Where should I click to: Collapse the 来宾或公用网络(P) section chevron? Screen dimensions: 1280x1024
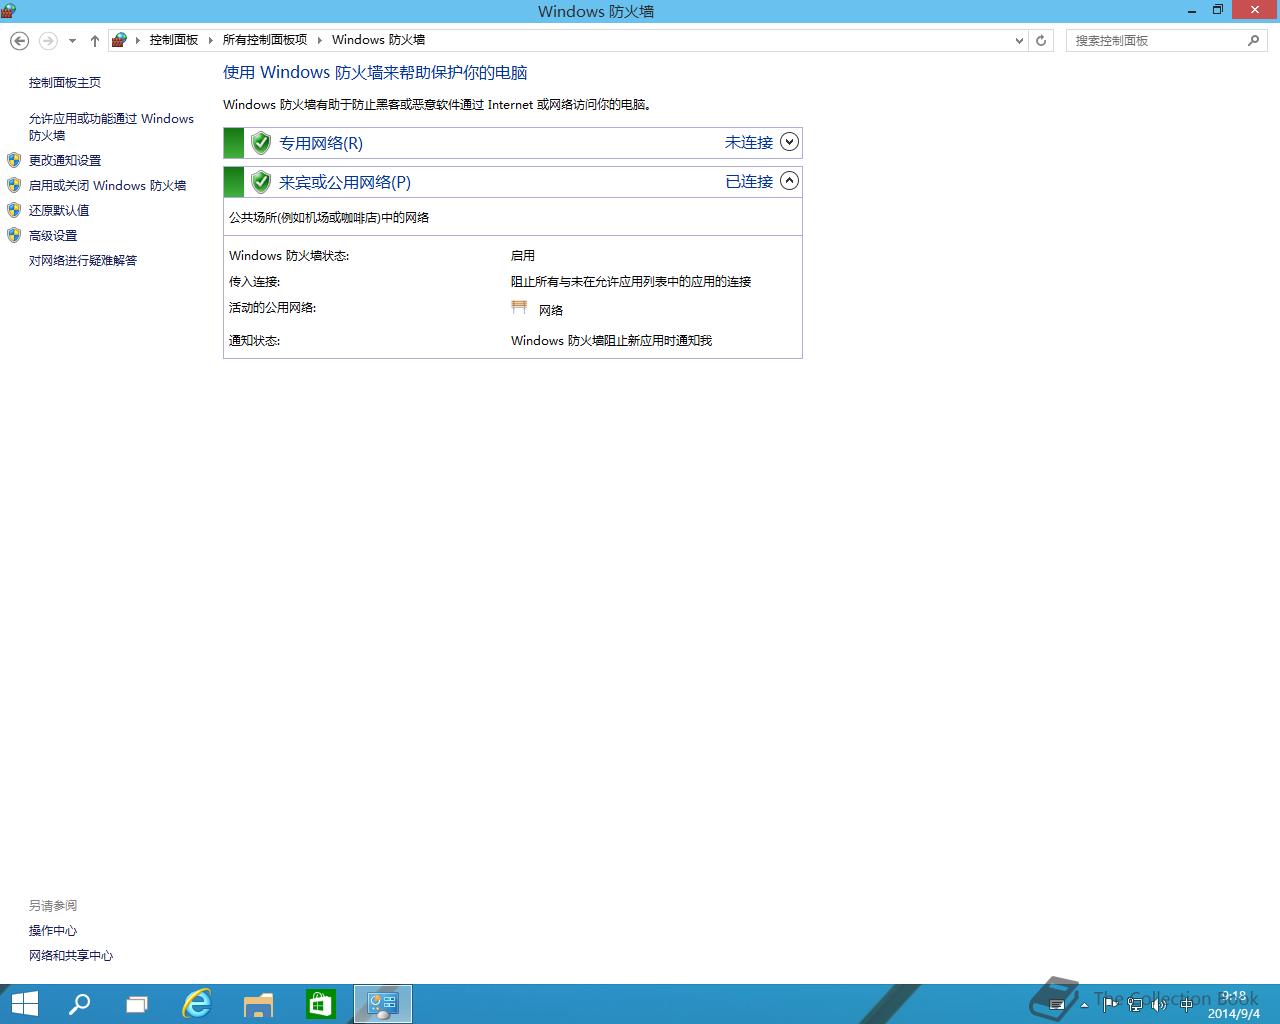tap(789, 181)
